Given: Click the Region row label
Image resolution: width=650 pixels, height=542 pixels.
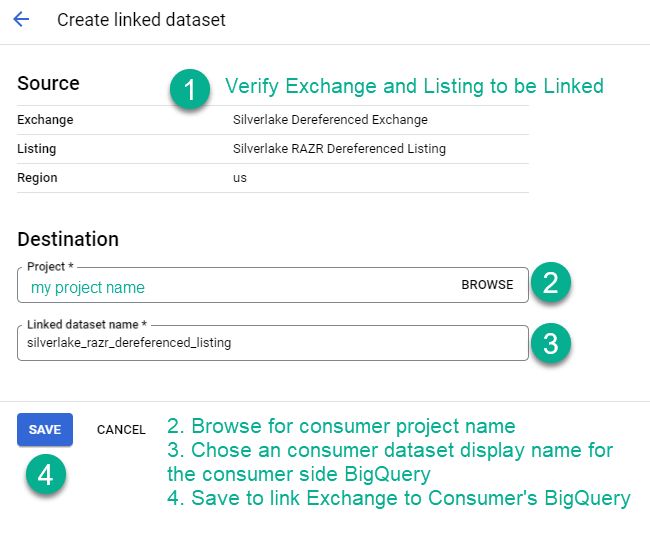Looking at the screenshot, I should 38,178.
